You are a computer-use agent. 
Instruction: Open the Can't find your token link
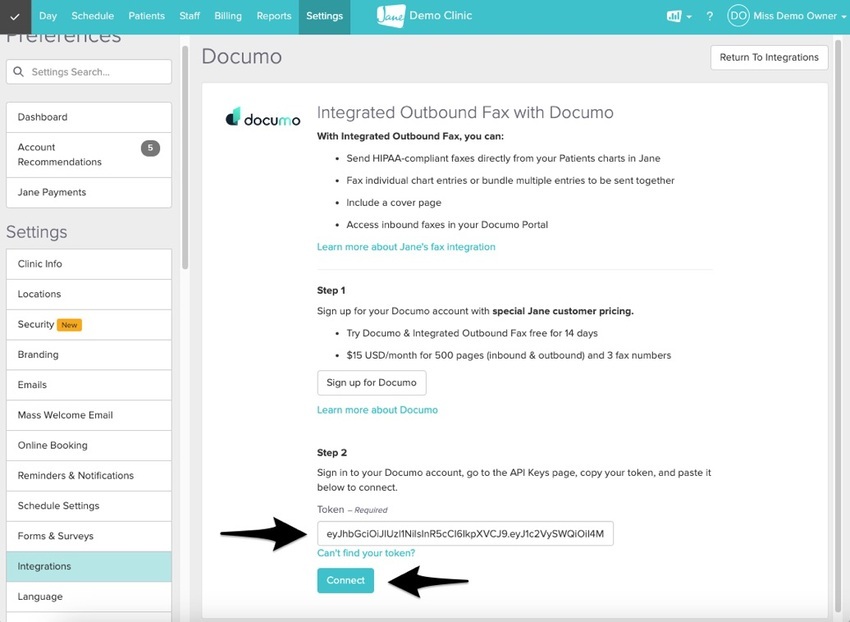tap(366, 553)
